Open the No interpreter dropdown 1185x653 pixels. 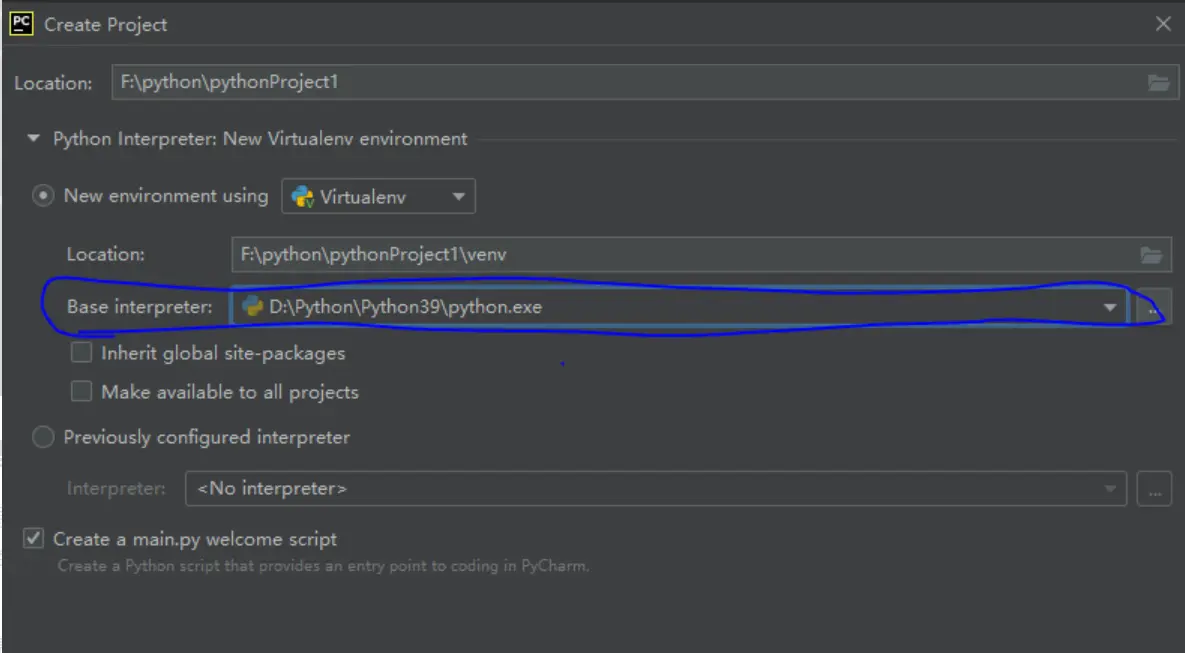[656, 489]
